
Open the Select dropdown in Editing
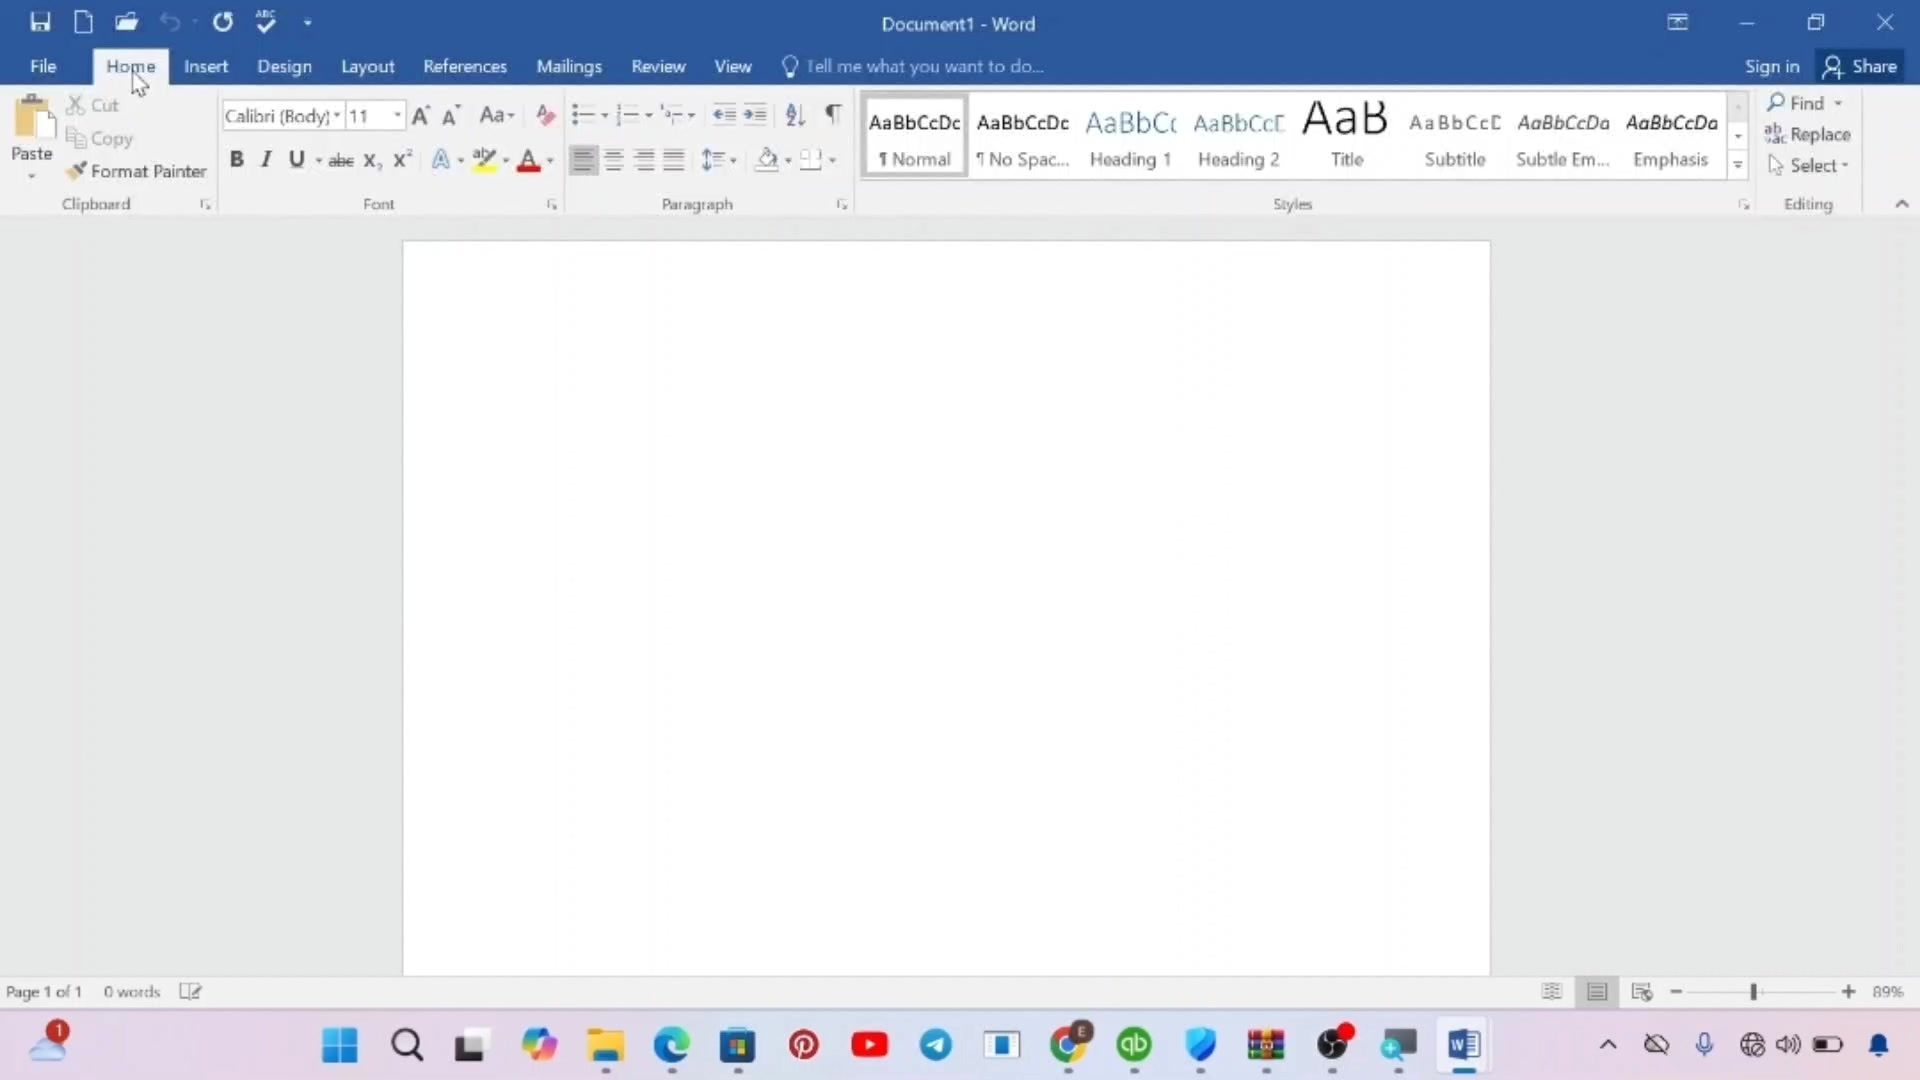[1809, 165]
